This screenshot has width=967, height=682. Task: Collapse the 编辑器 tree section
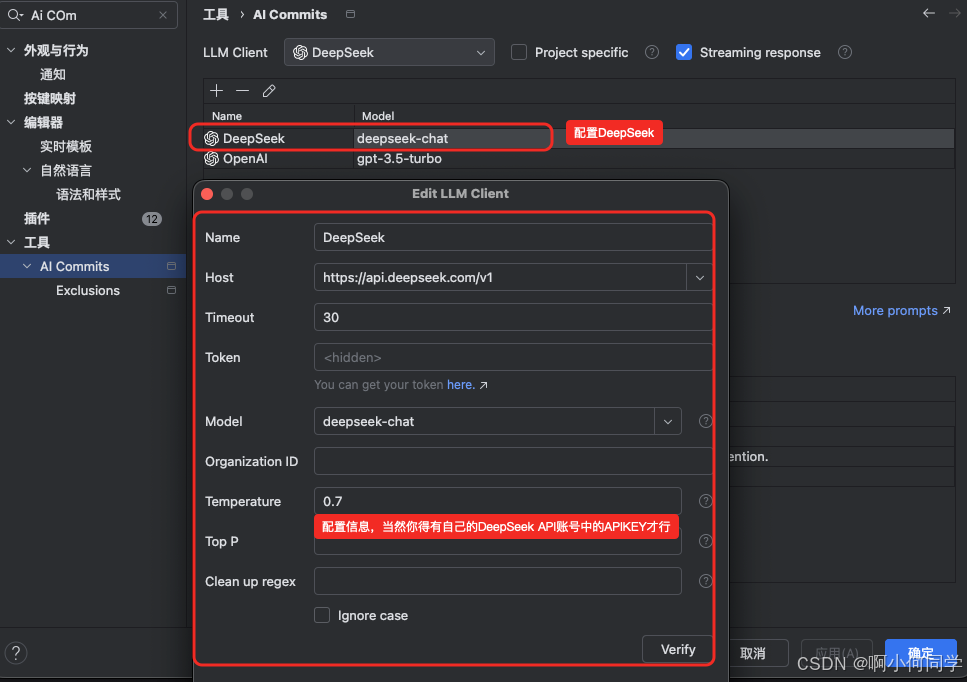pyautogui.click(x=11, y=123)
